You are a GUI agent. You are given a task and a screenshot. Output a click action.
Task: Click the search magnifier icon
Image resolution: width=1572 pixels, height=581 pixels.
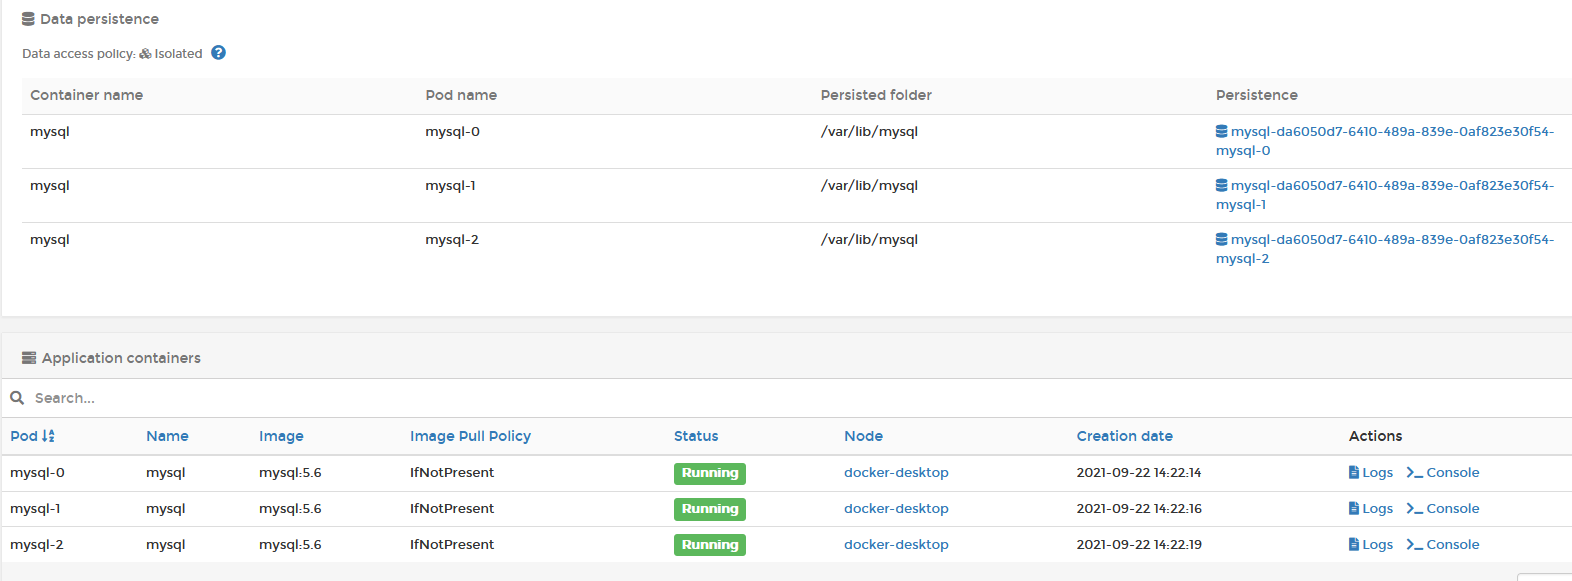point(17,398)
